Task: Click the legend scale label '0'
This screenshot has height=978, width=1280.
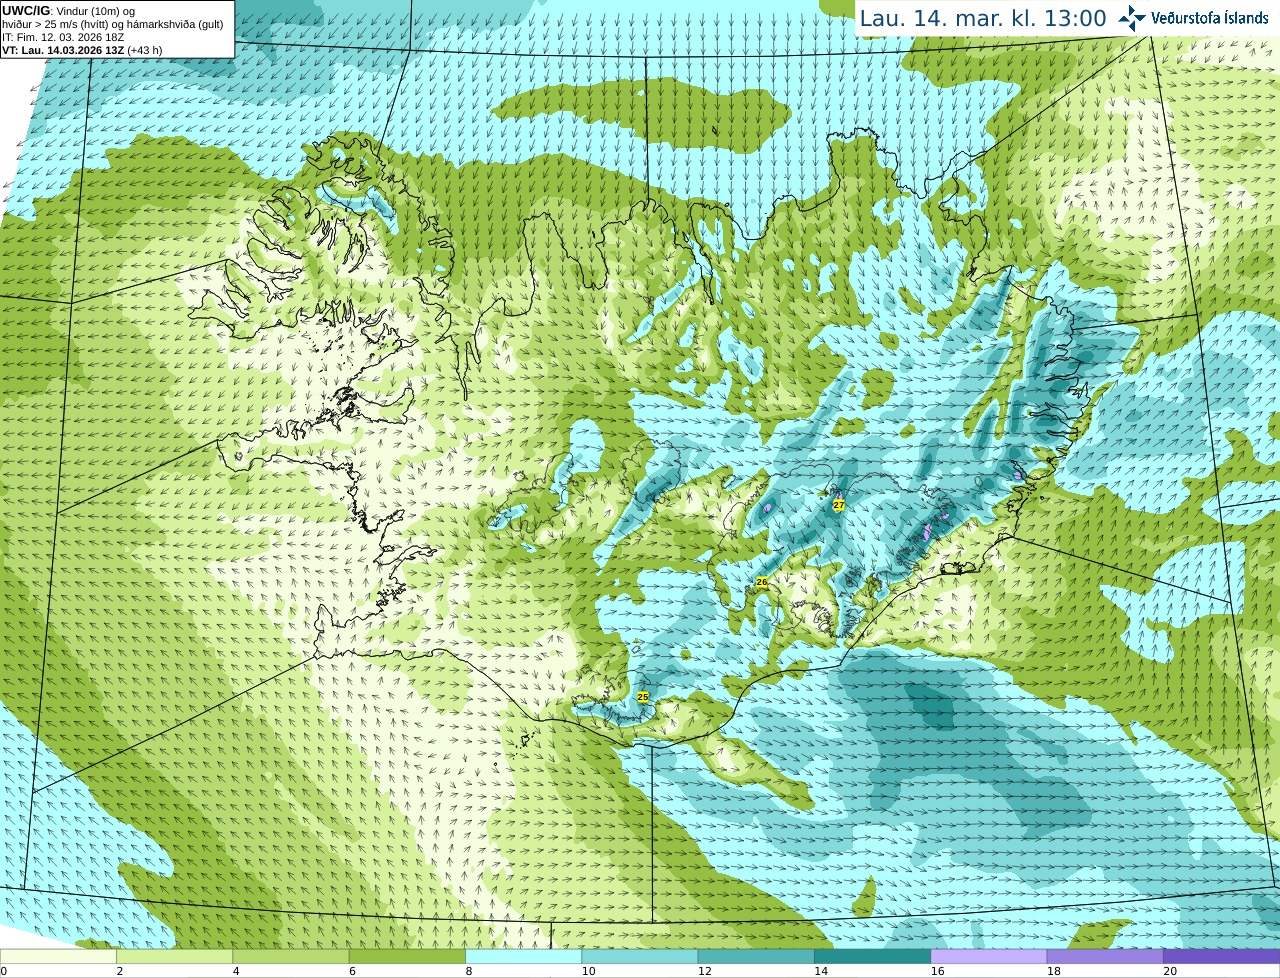Action: [4, 971]
